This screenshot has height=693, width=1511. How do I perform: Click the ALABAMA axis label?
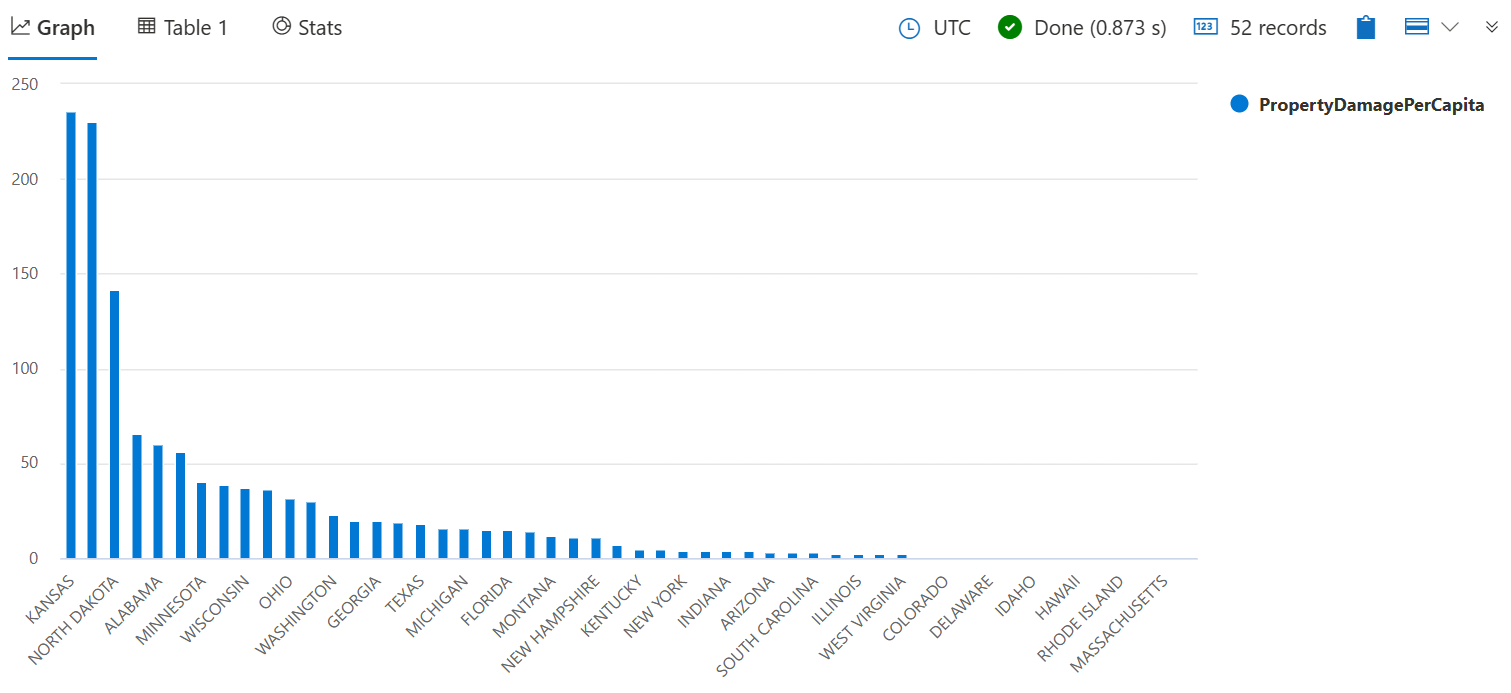pyautogui.click(x=135, y=603)
